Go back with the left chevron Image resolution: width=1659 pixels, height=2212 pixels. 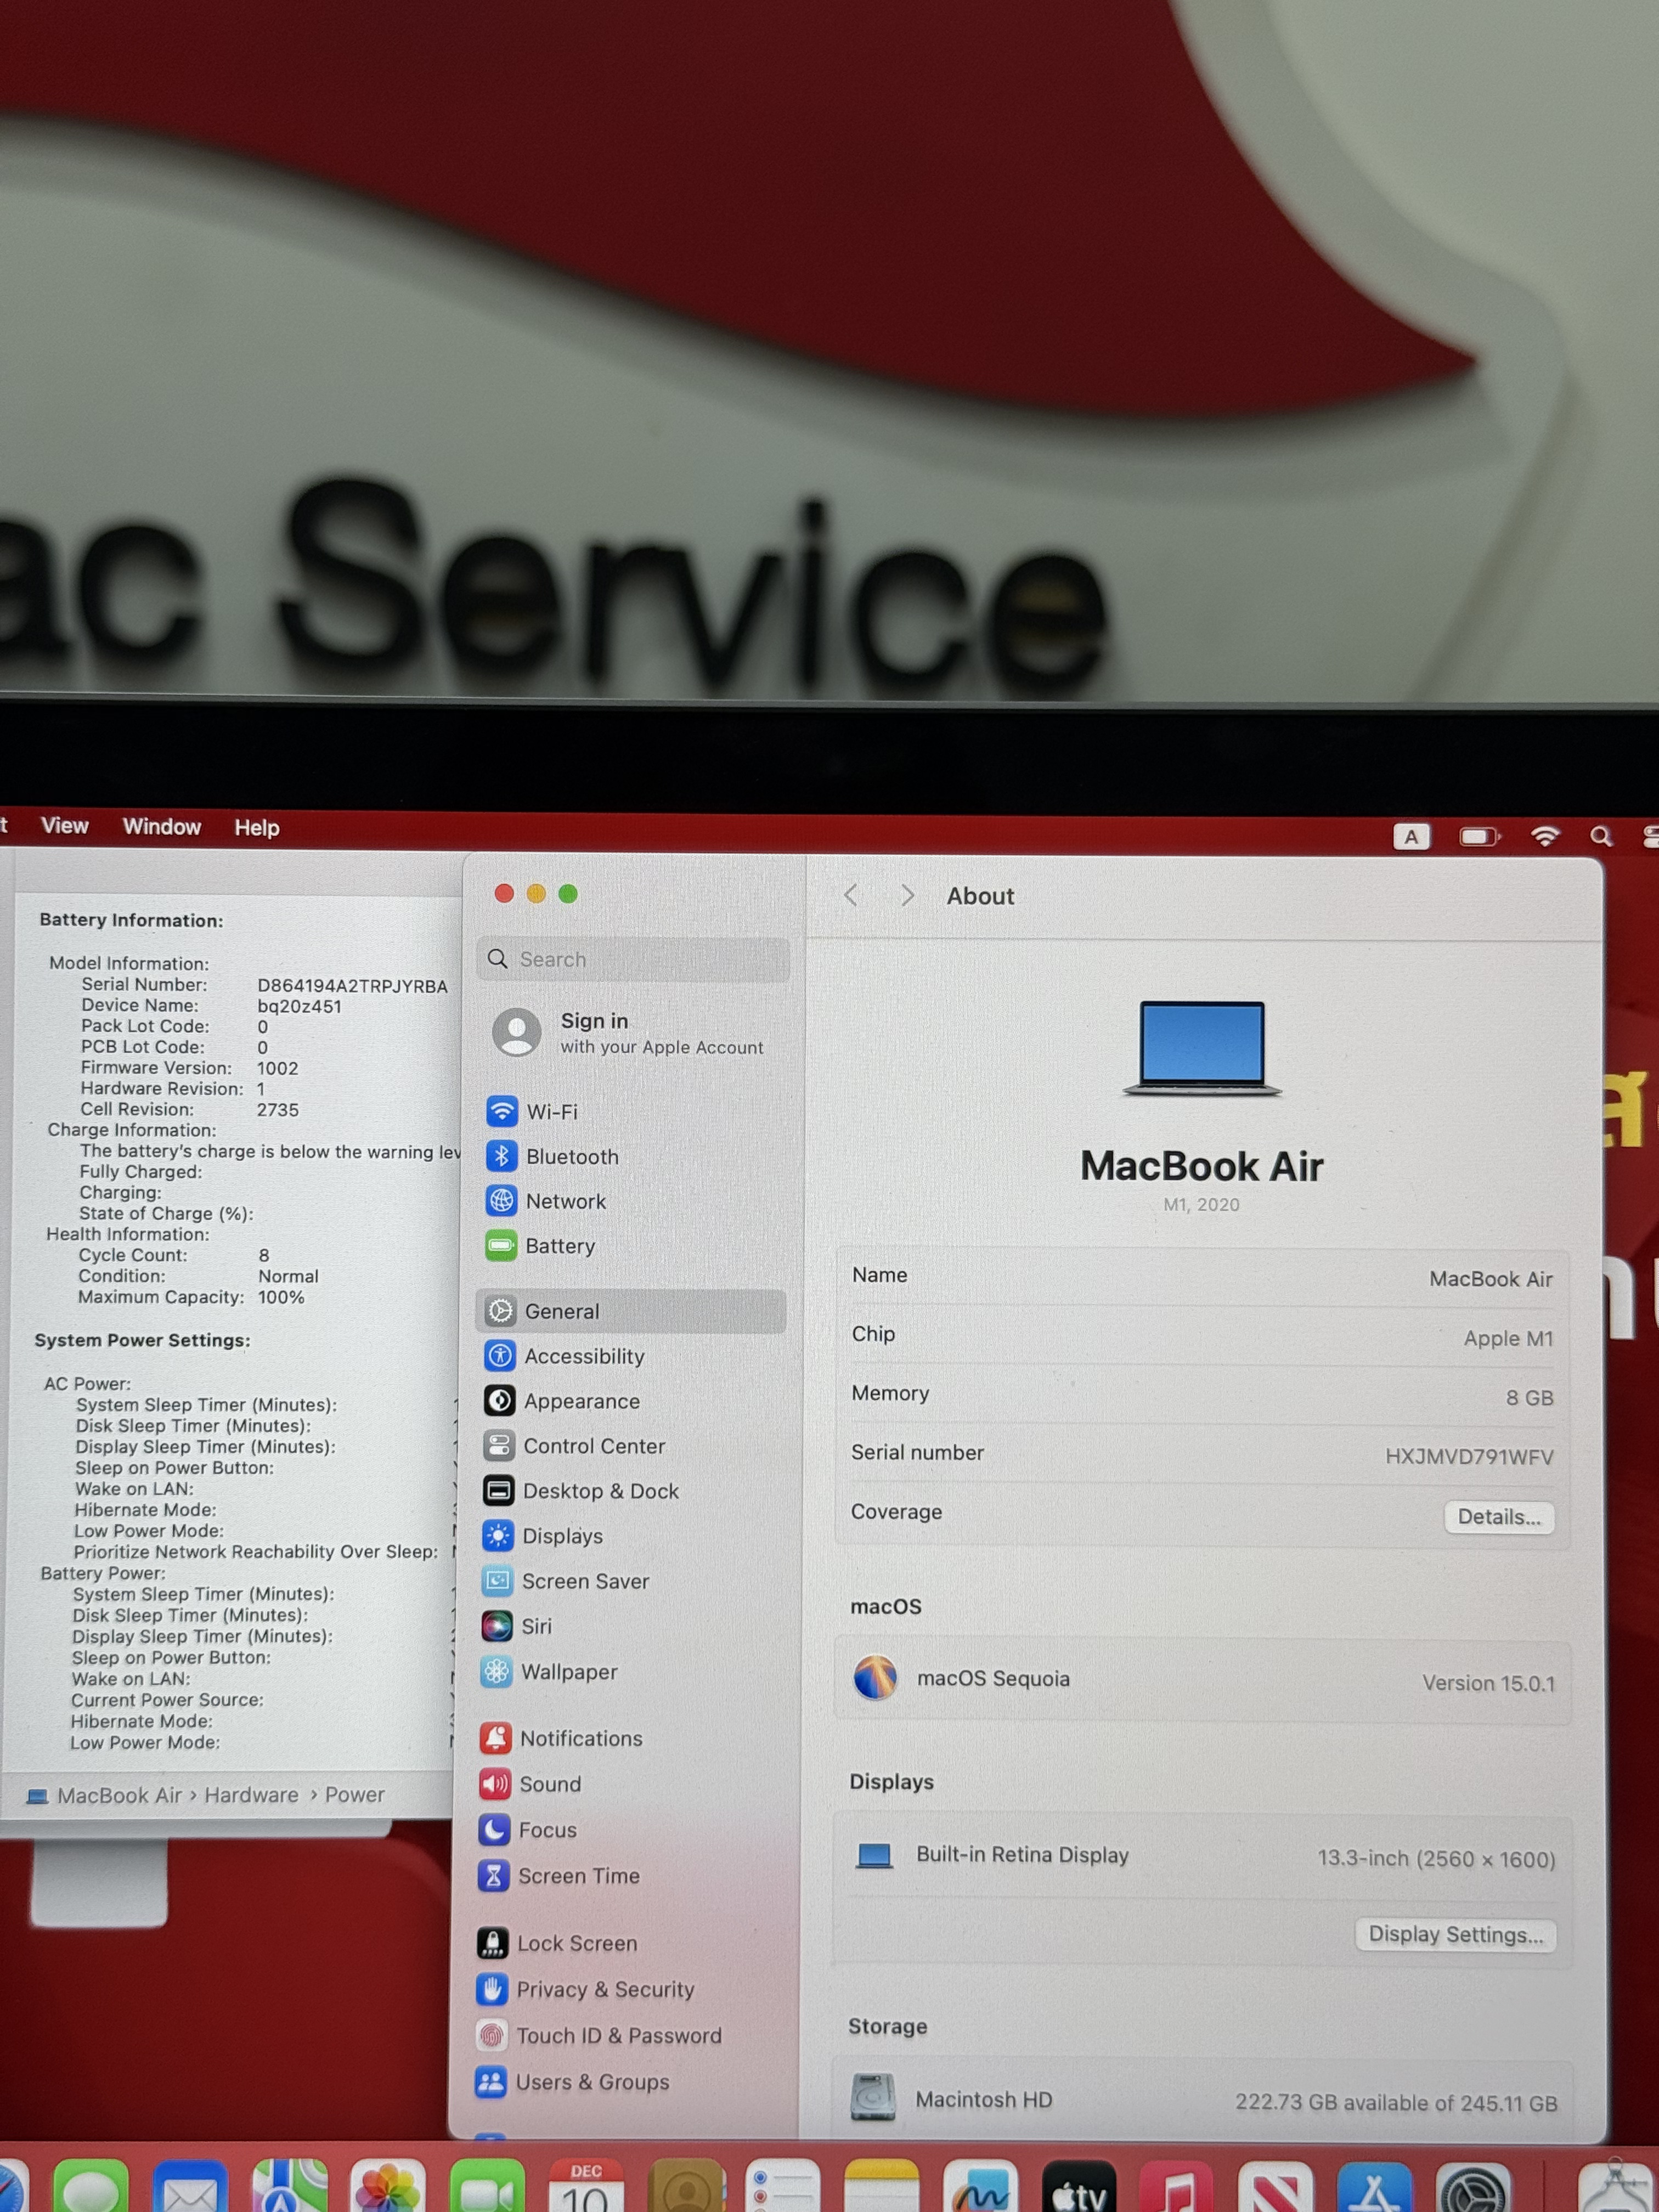[851, 895]
